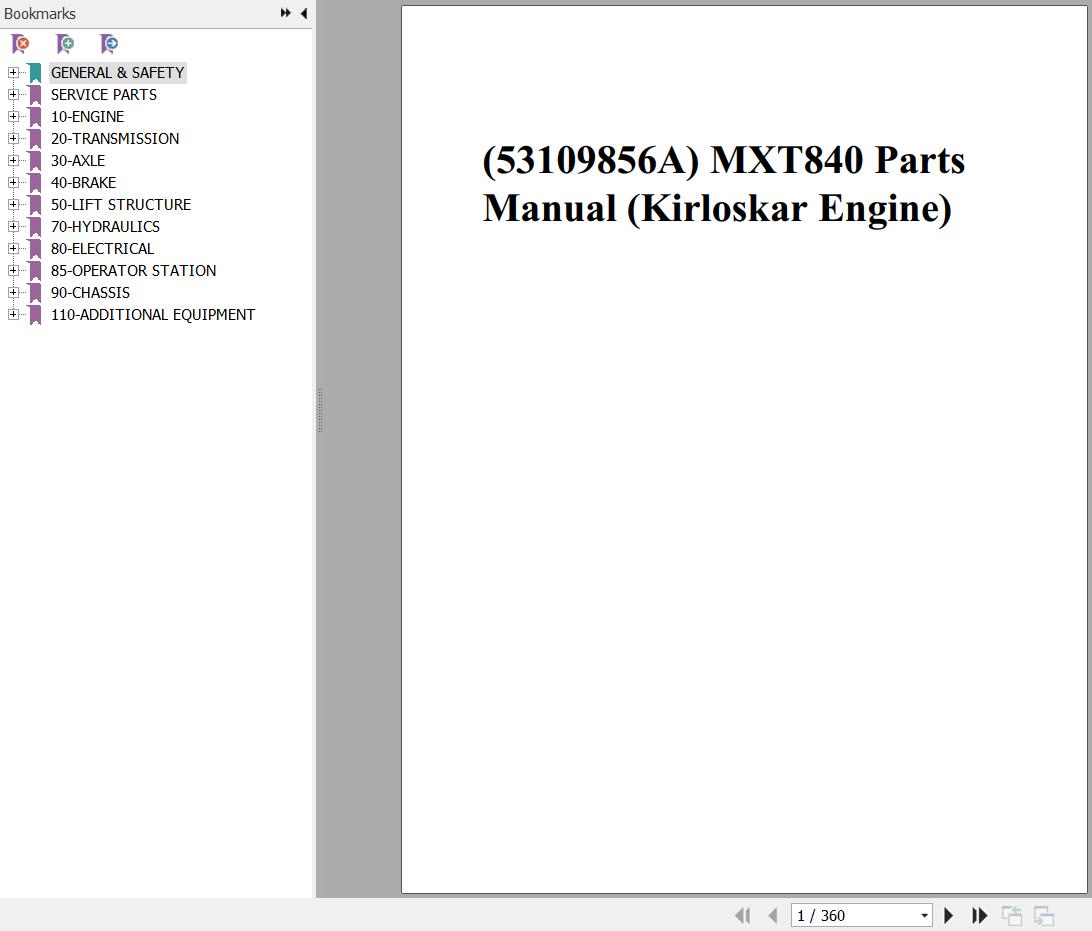Screen dimensions: 1092x931
Task: Go to the 90-CHASSIS section
Action: coord(91,292)
